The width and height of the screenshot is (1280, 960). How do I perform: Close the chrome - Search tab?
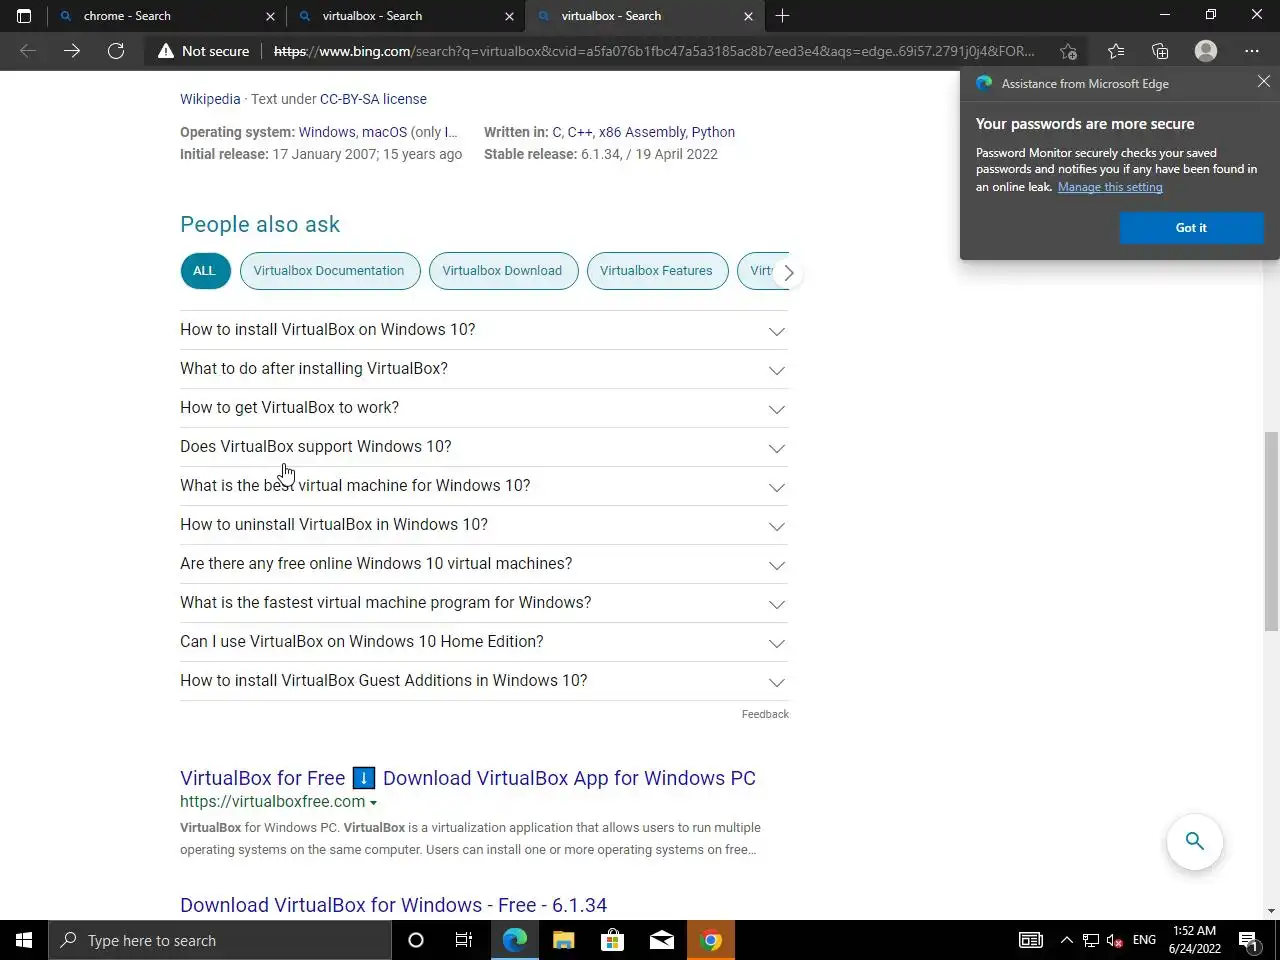pos(270,16)
